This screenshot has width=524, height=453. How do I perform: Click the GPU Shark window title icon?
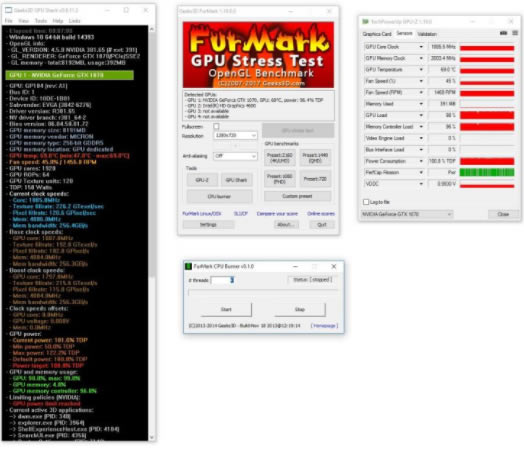pyautogui.click(x=9, y=10)
